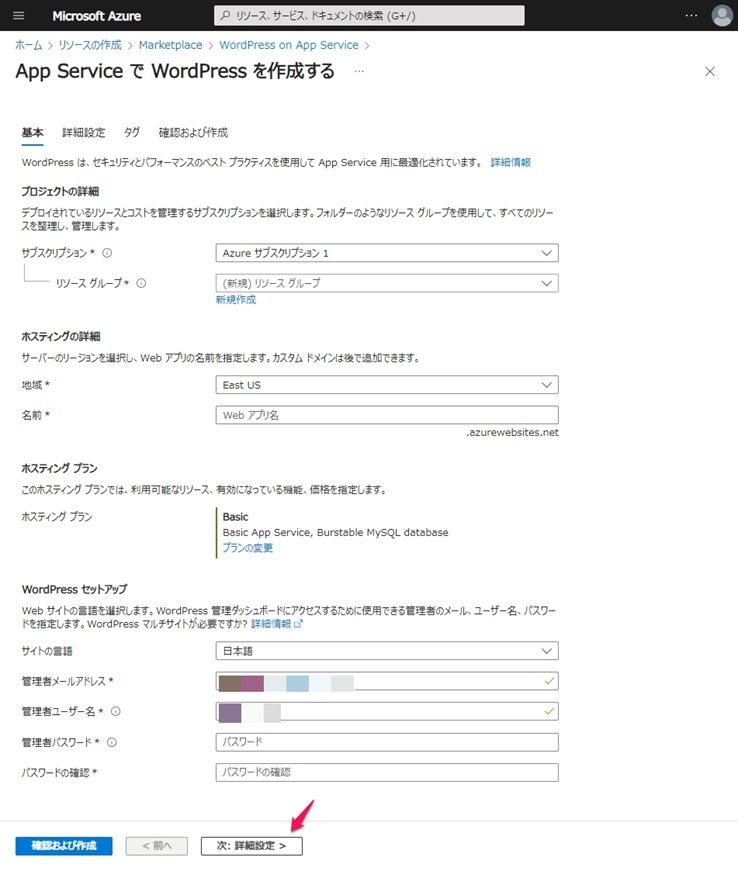Click 次: 詳細設定 > button

[252, 845]
